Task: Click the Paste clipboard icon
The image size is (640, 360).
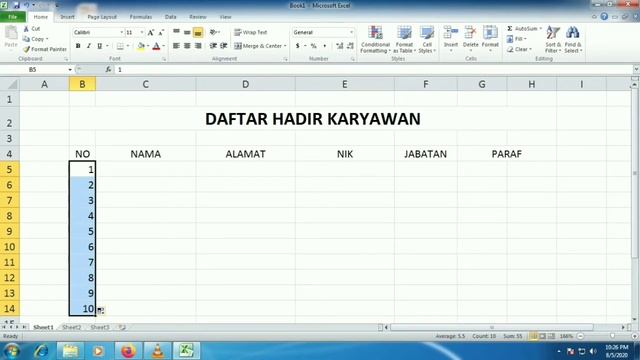Action: tap(11, 33)
